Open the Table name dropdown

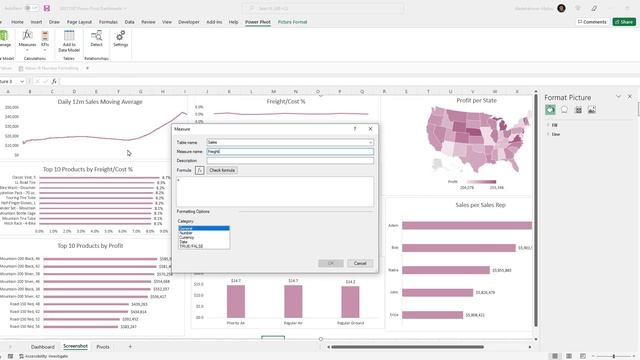click(371, 142)
